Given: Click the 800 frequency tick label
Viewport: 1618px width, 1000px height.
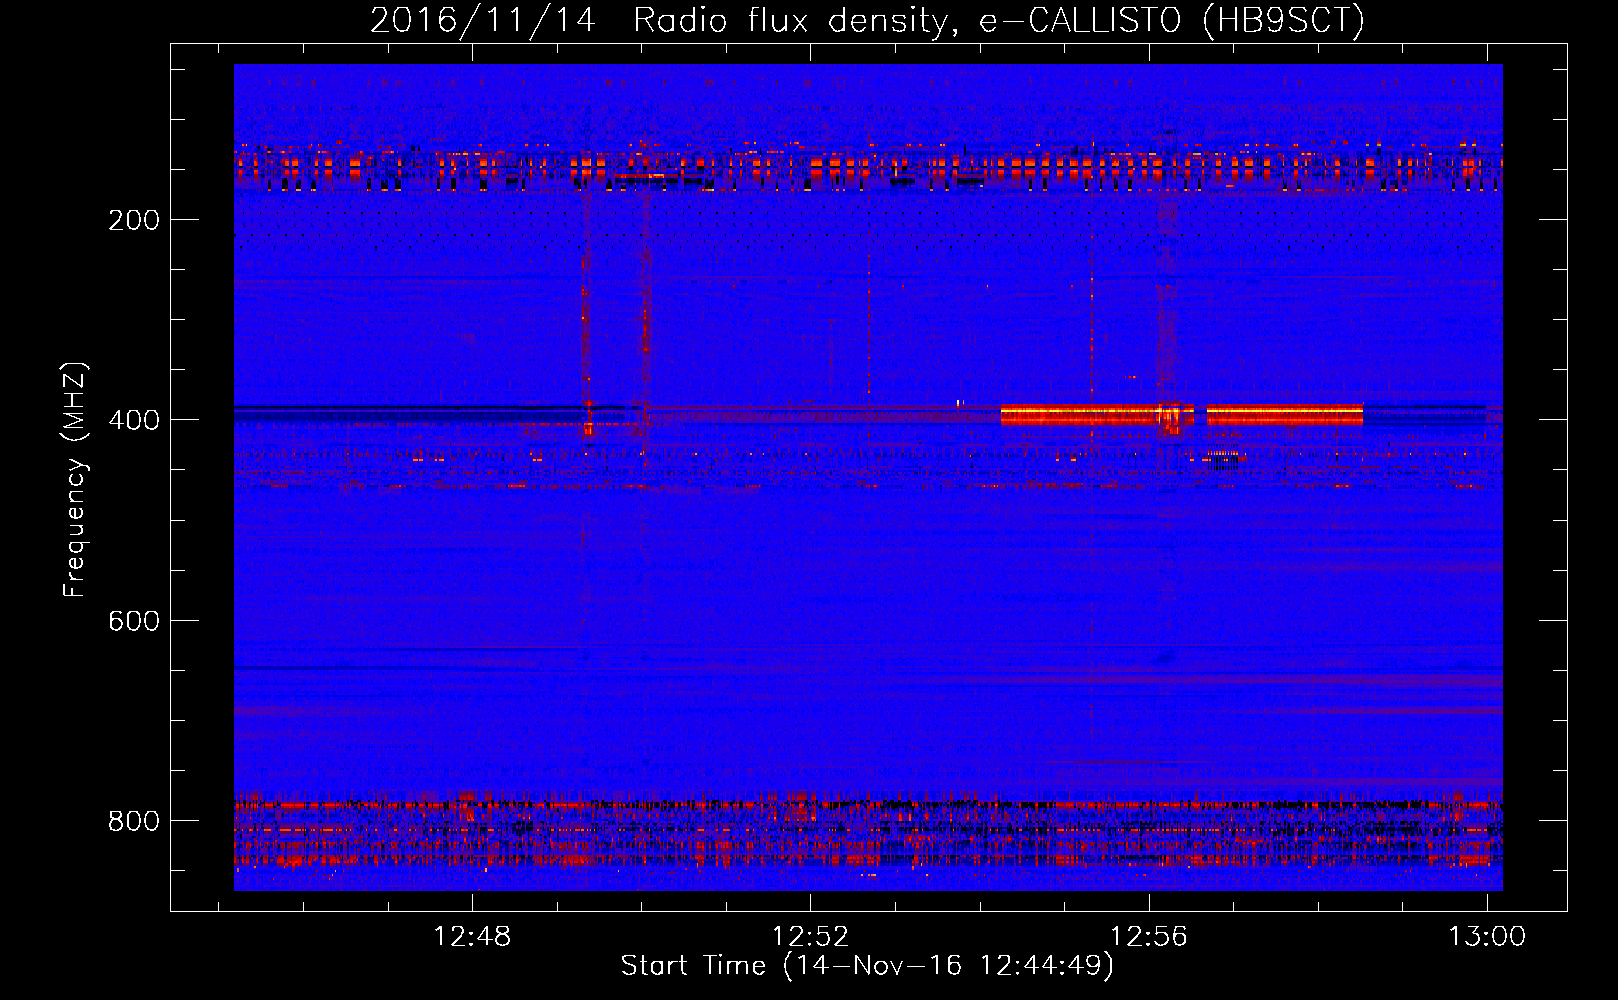Looking at the screenshot, I should point(134,821).
